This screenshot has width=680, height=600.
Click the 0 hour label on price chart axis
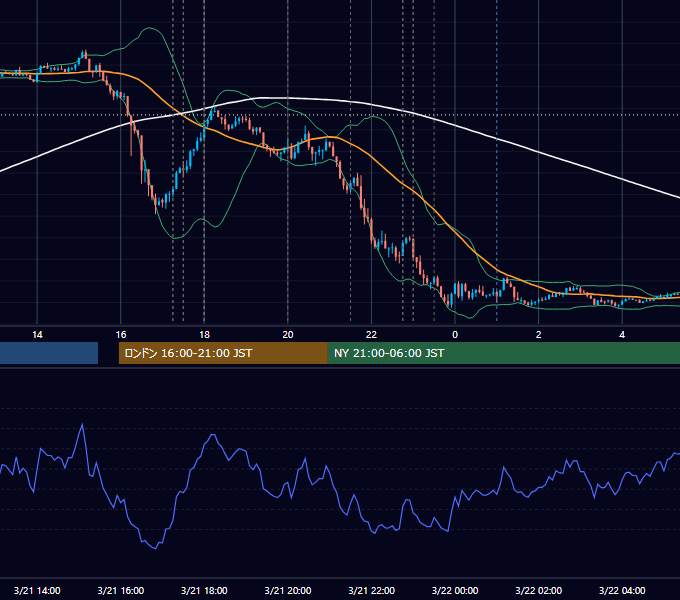(455, 335)
